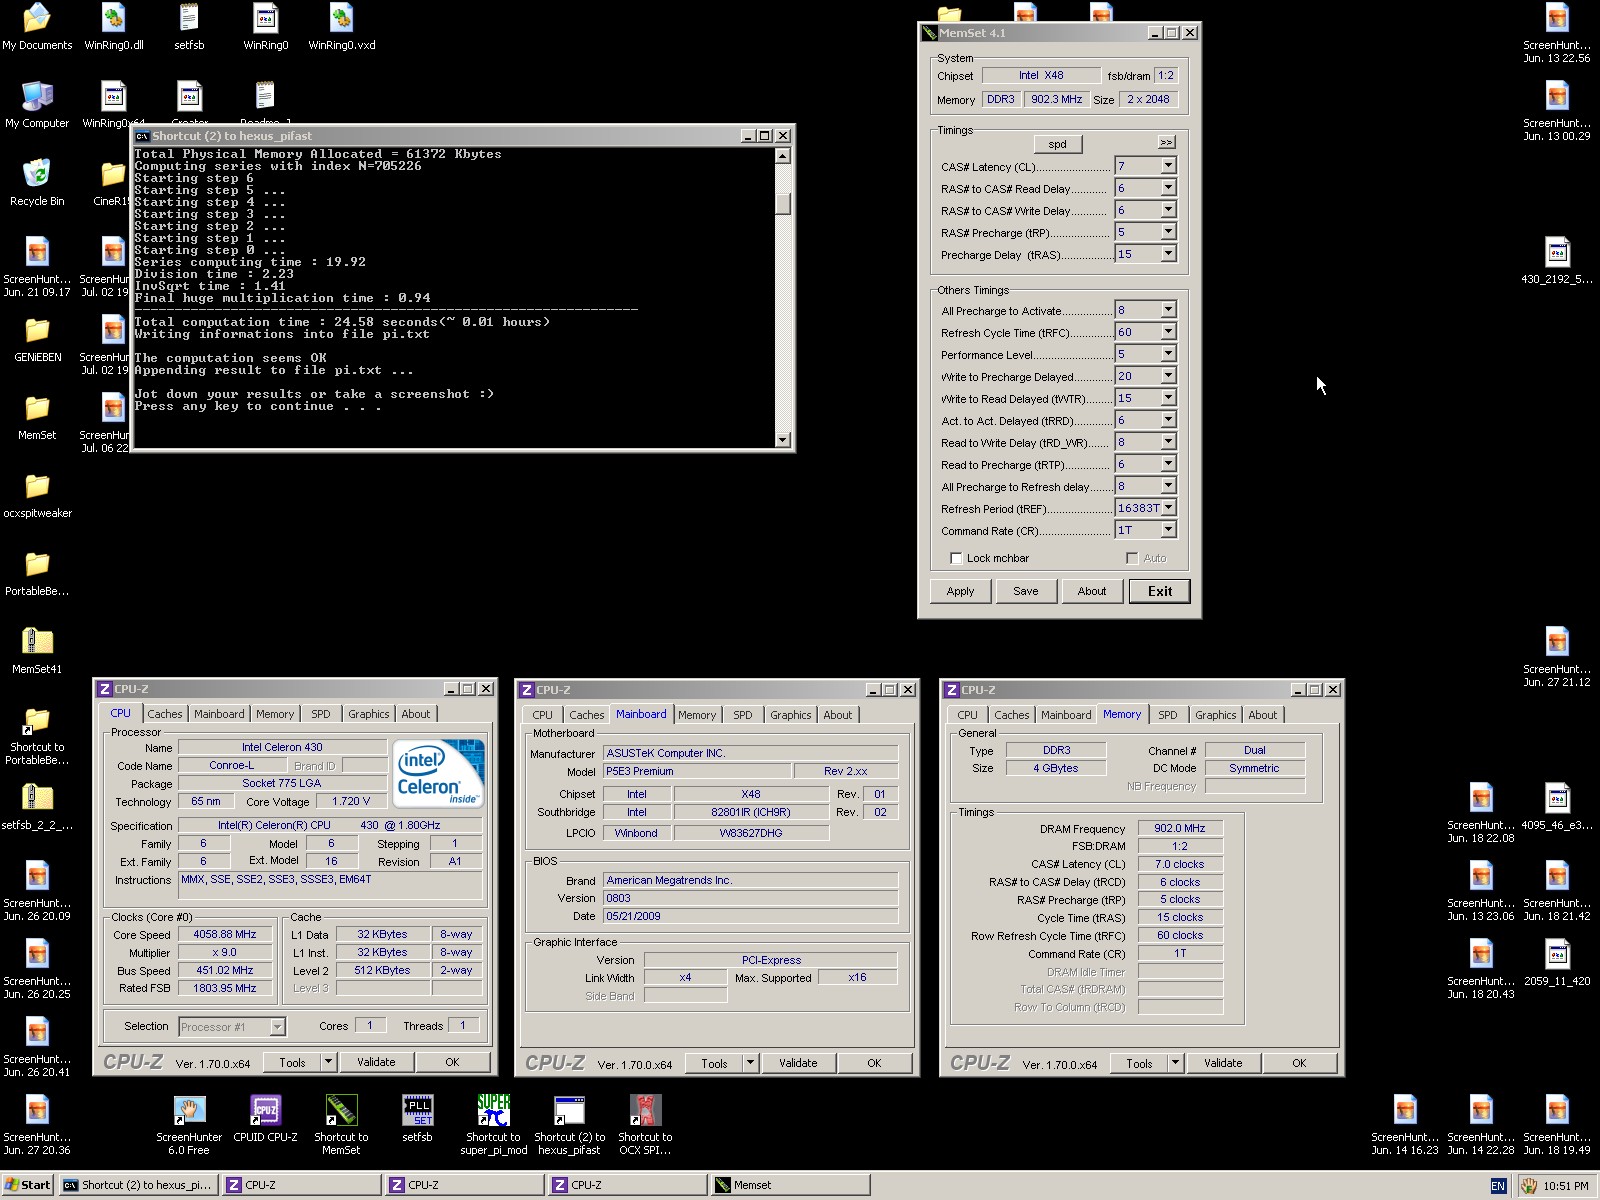The image size is (1600, 1200).
Task: Open CPU tab in CPU-Z Memory window
Action: pyautogui.click(x=967, y=715)
